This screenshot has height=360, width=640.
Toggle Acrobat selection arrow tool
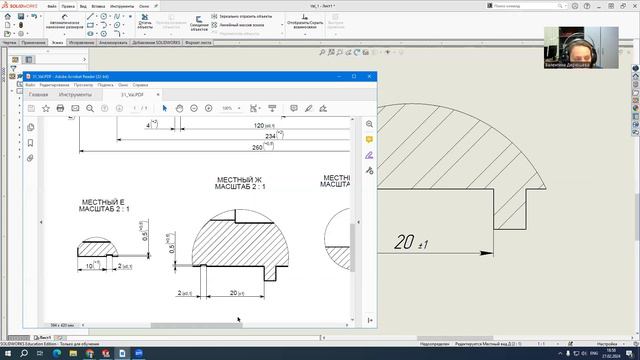(x=164, y=108)
